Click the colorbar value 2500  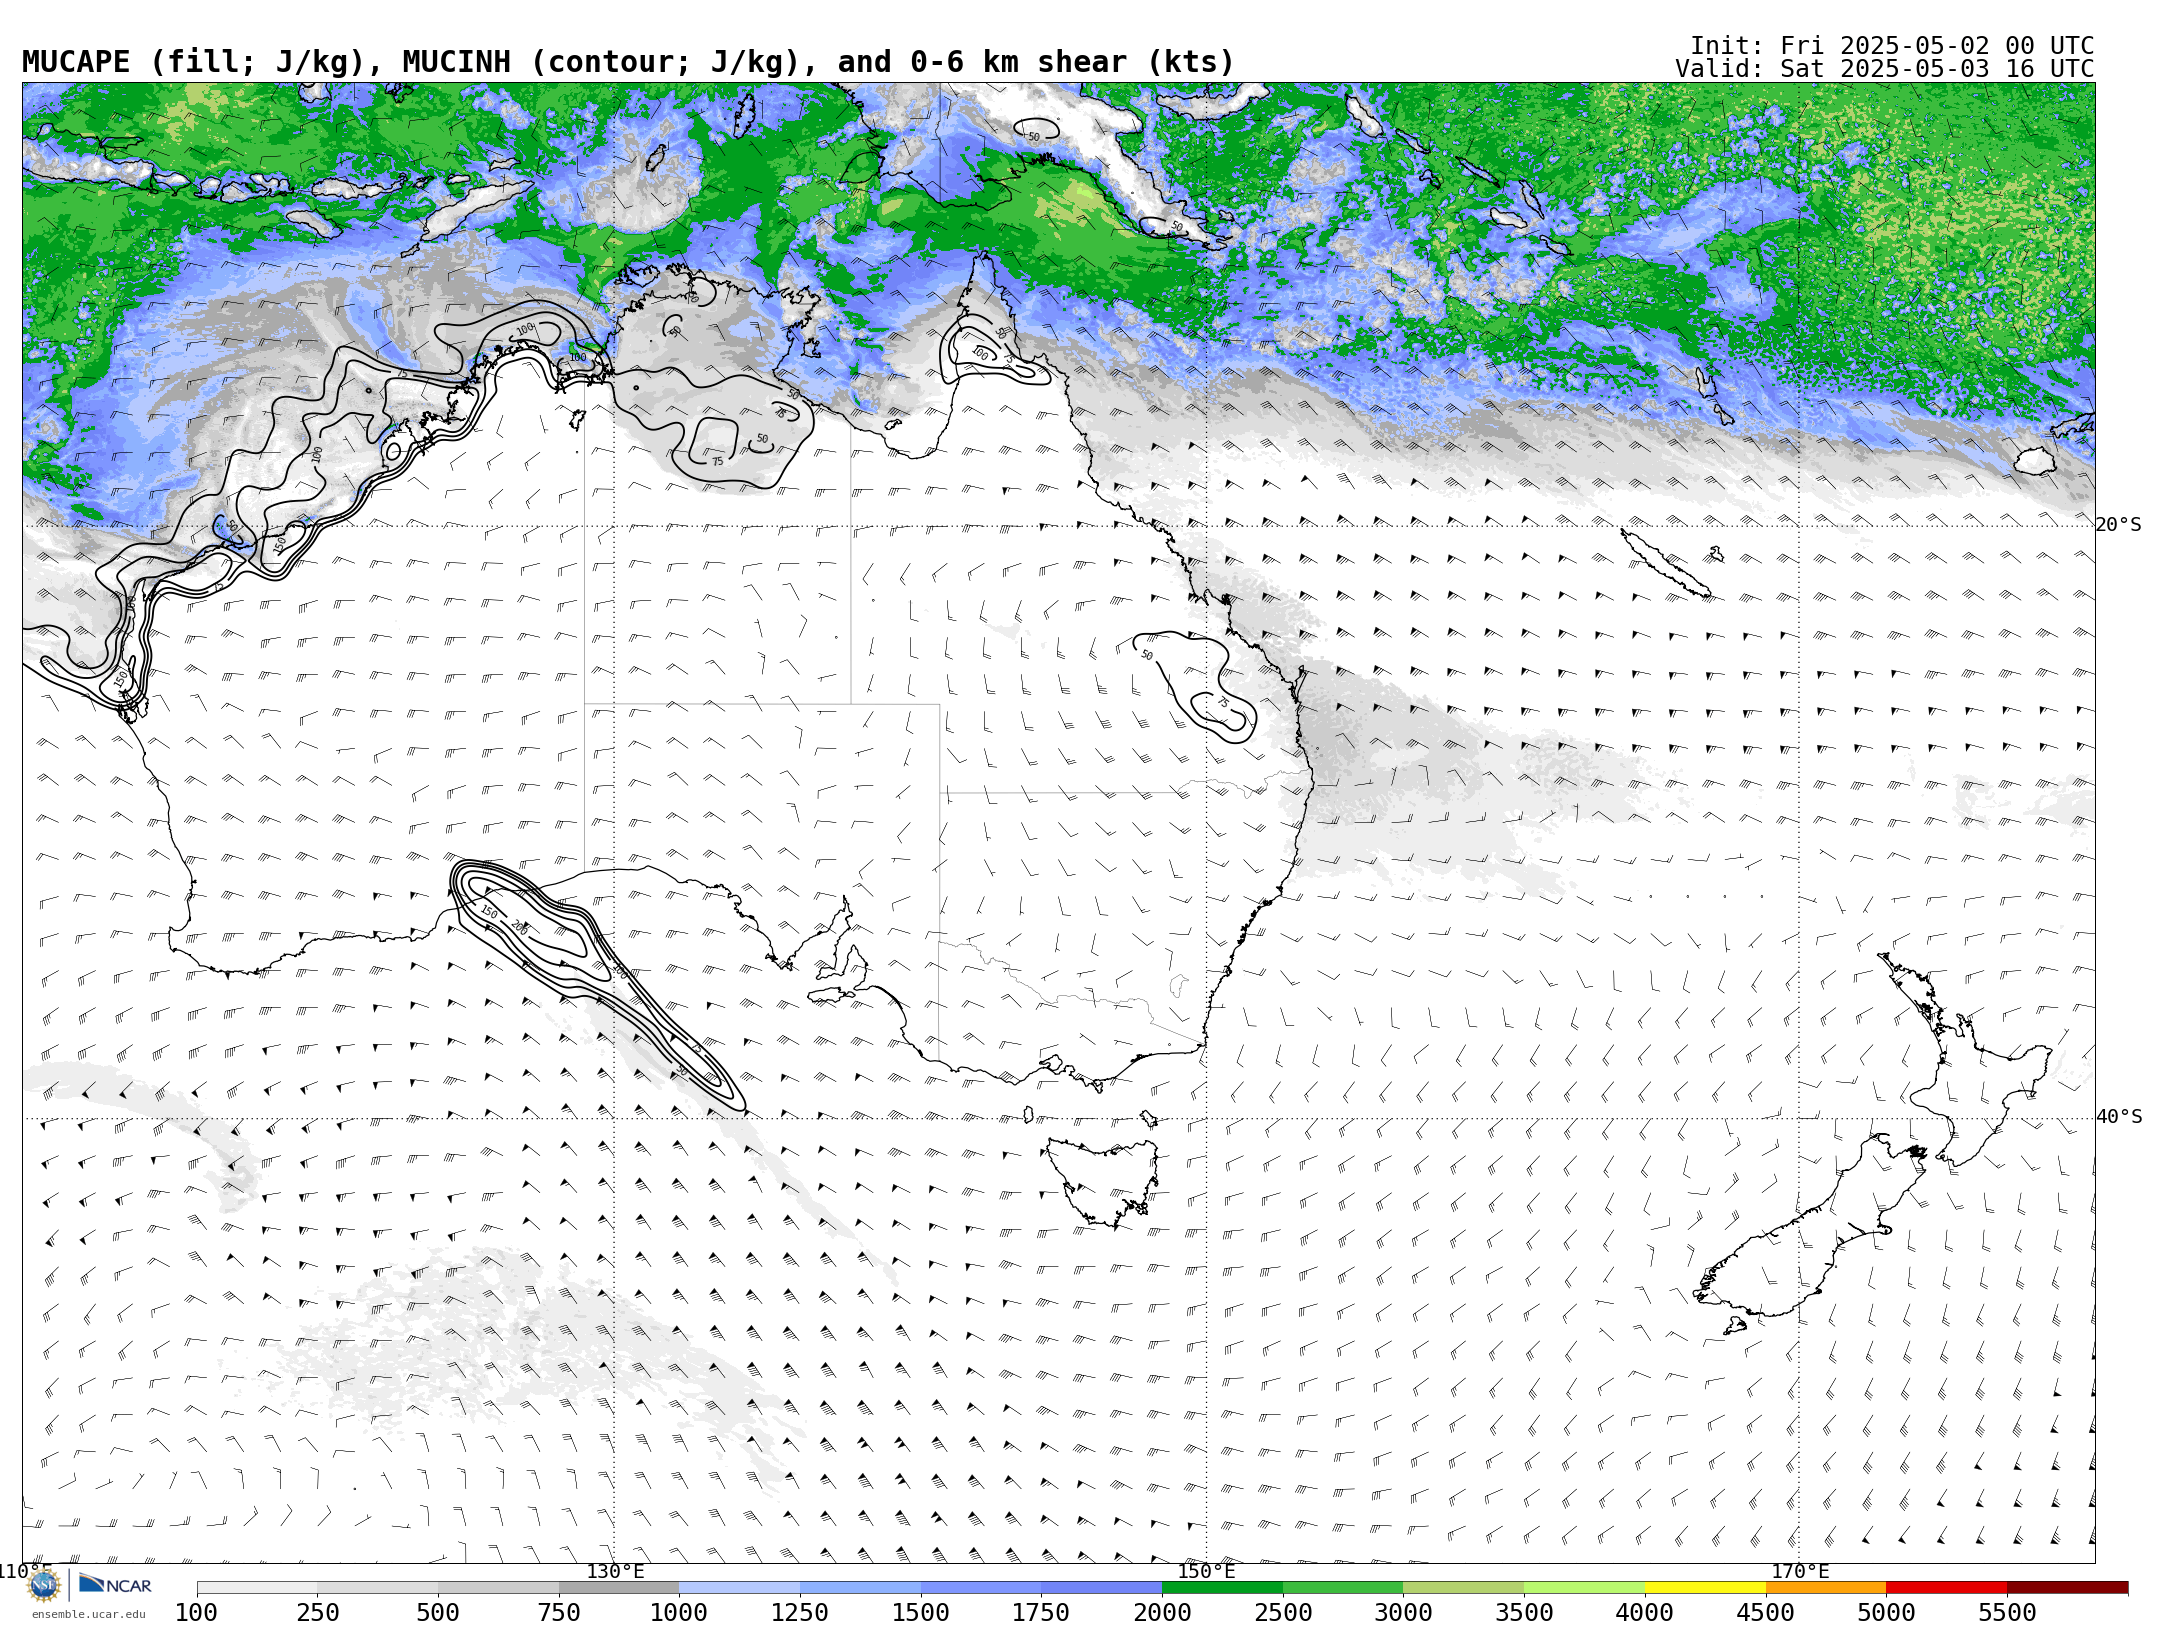pos(1283,1613)
